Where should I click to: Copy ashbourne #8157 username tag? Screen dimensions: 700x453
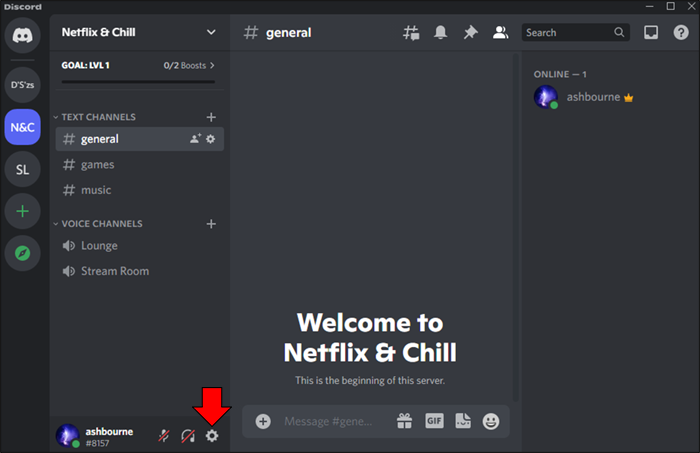tap(109, 437)
